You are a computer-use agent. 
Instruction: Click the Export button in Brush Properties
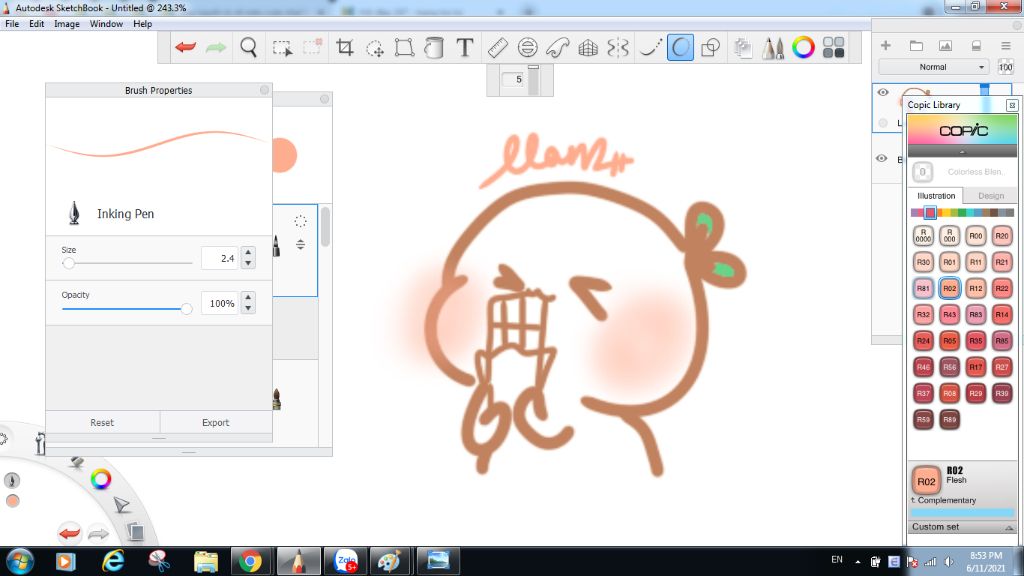[x=216, y=423]
